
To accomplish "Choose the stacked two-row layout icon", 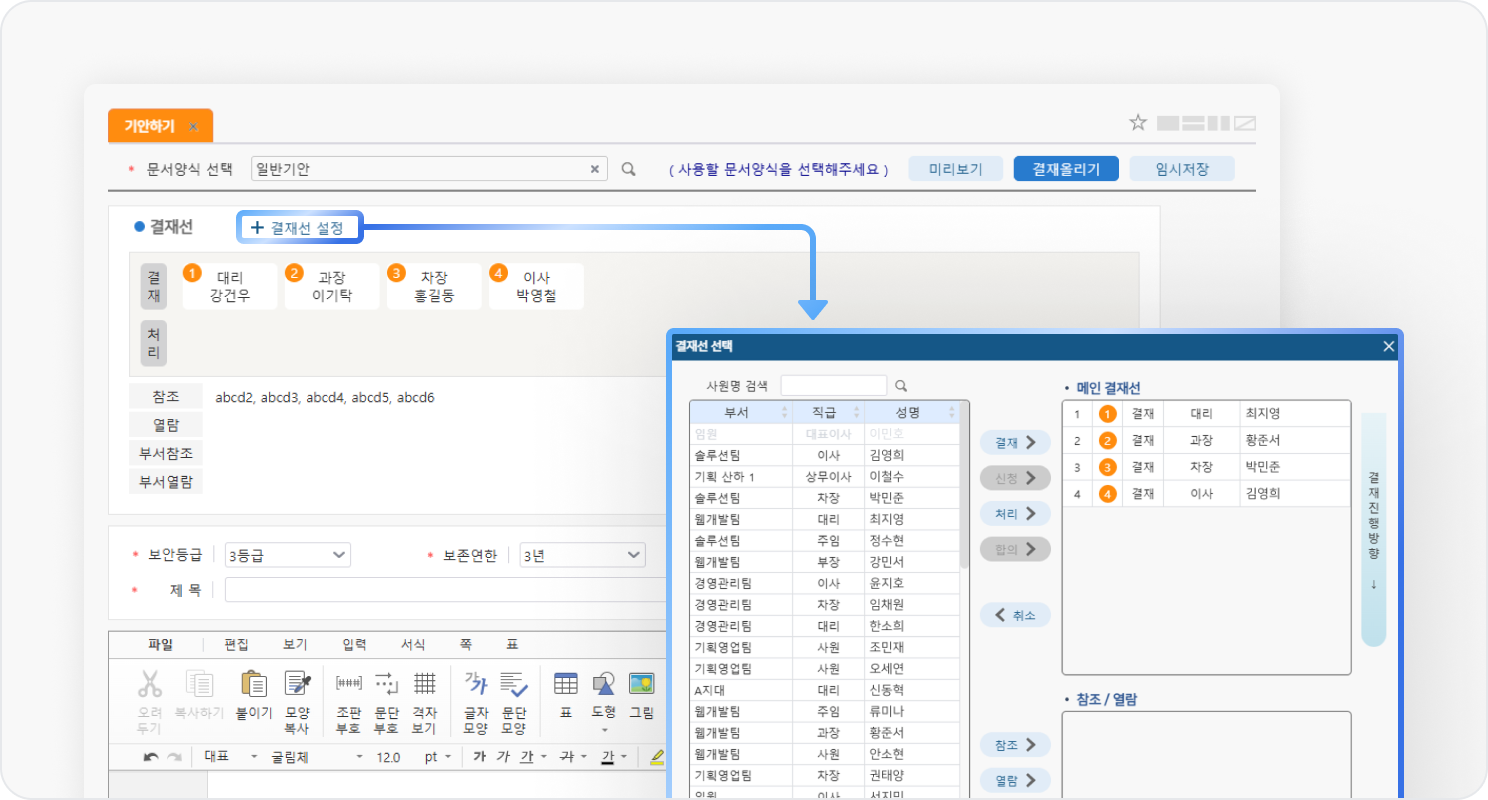I will tap(1194, 124).
